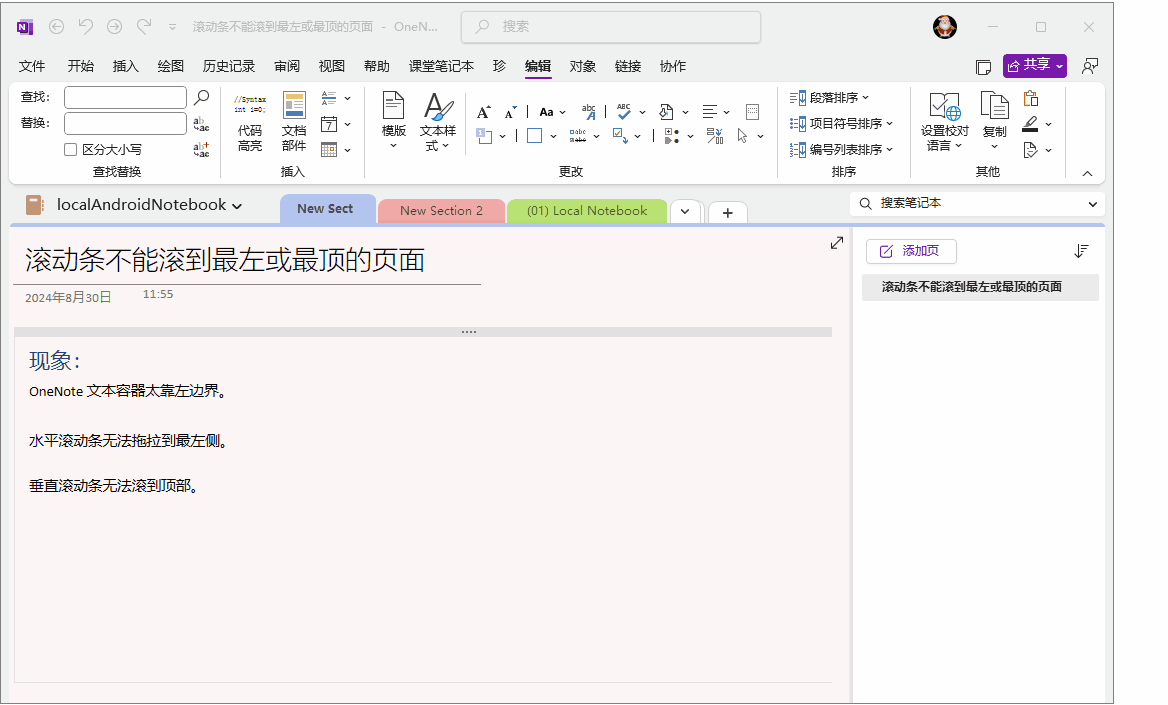Screen dimensions: 1168x705
Task: Click the top 搜索 search box
Action: click(x=611, y=27)
